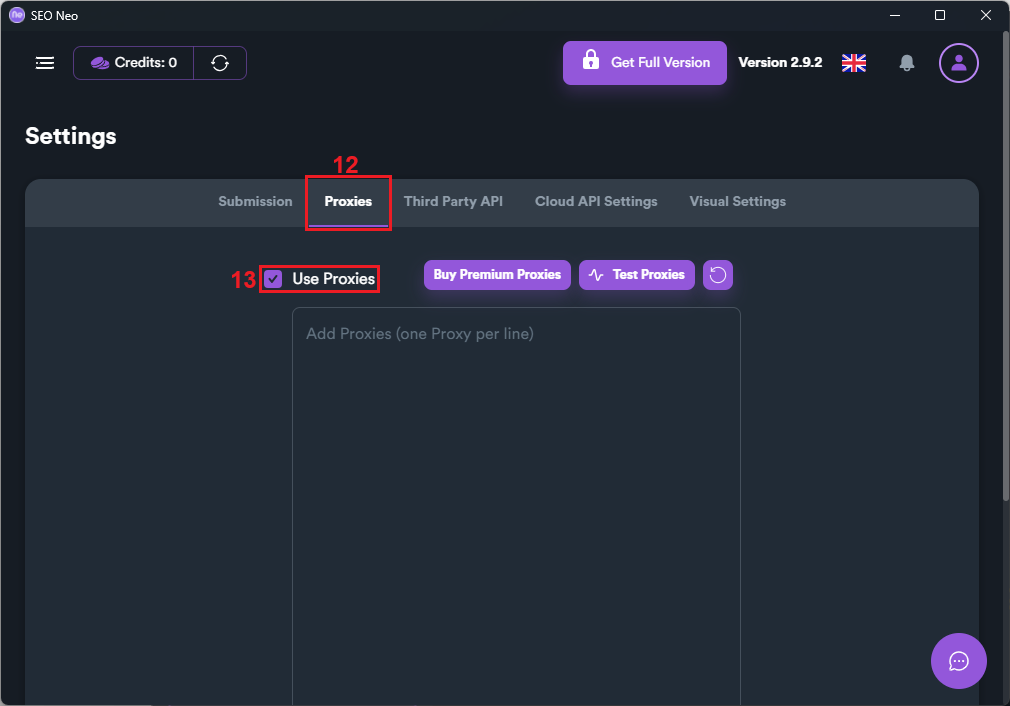The width and height of the screenshot is (1010, 706).
Task: Reset proxies with the circular arrow icon
Action: (x=718, y=275)
